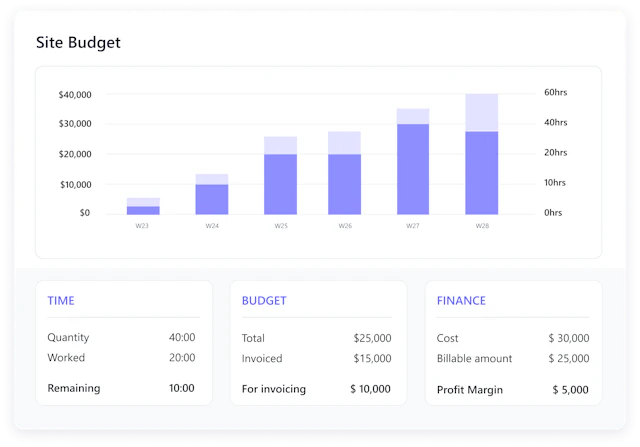Click the 20:00 worked value
This screenshot has height=447, width=640.
pos(182,358)
